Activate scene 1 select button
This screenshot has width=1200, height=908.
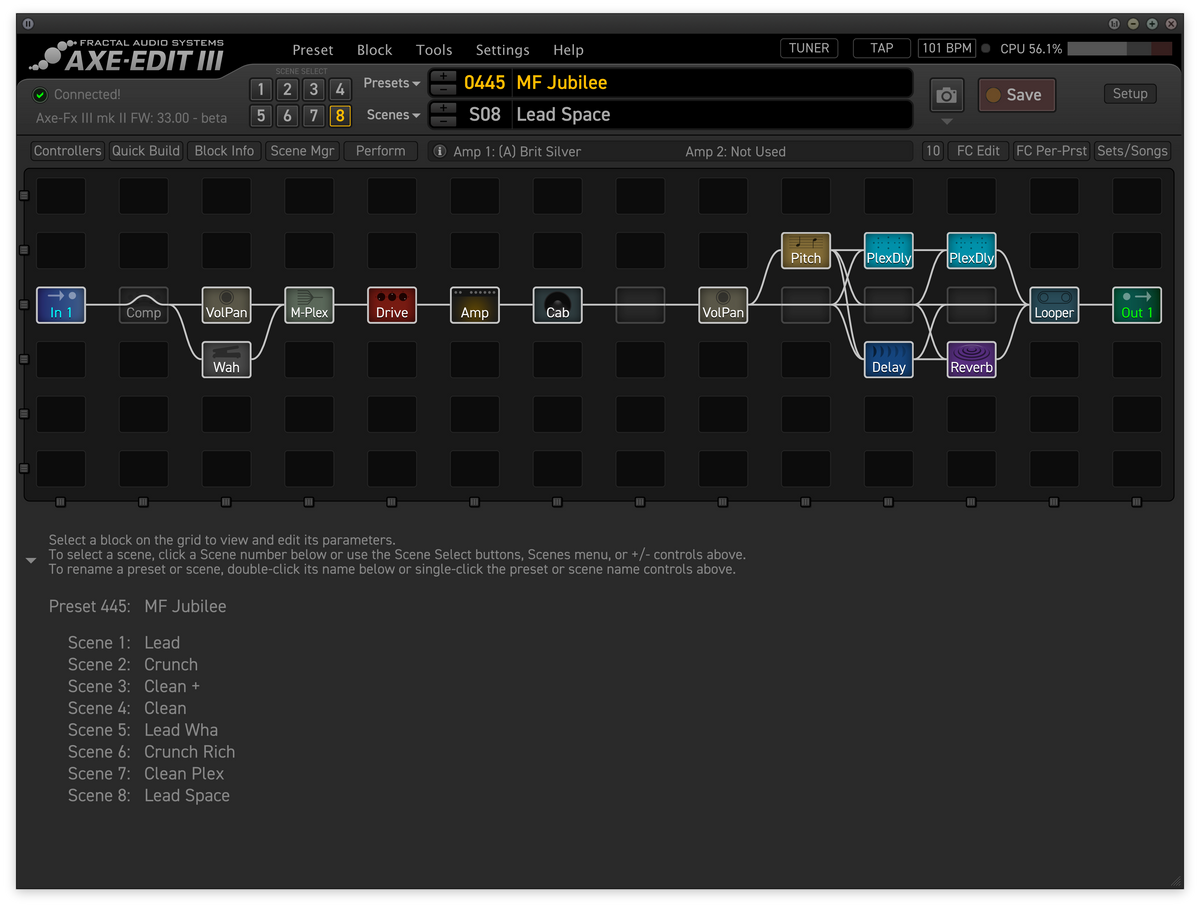tap(261, 90)
